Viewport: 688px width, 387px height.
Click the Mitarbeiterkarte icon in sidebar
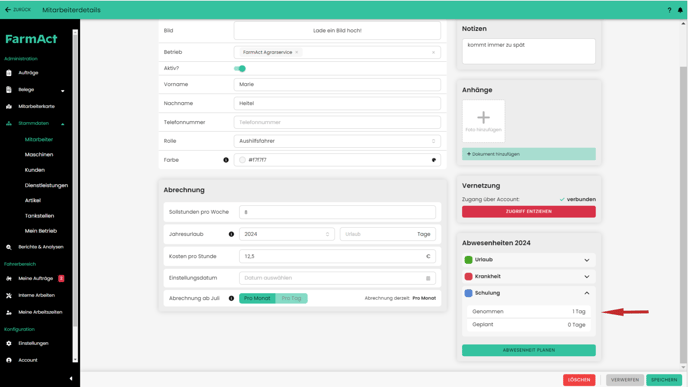click(x=9, y=107)
